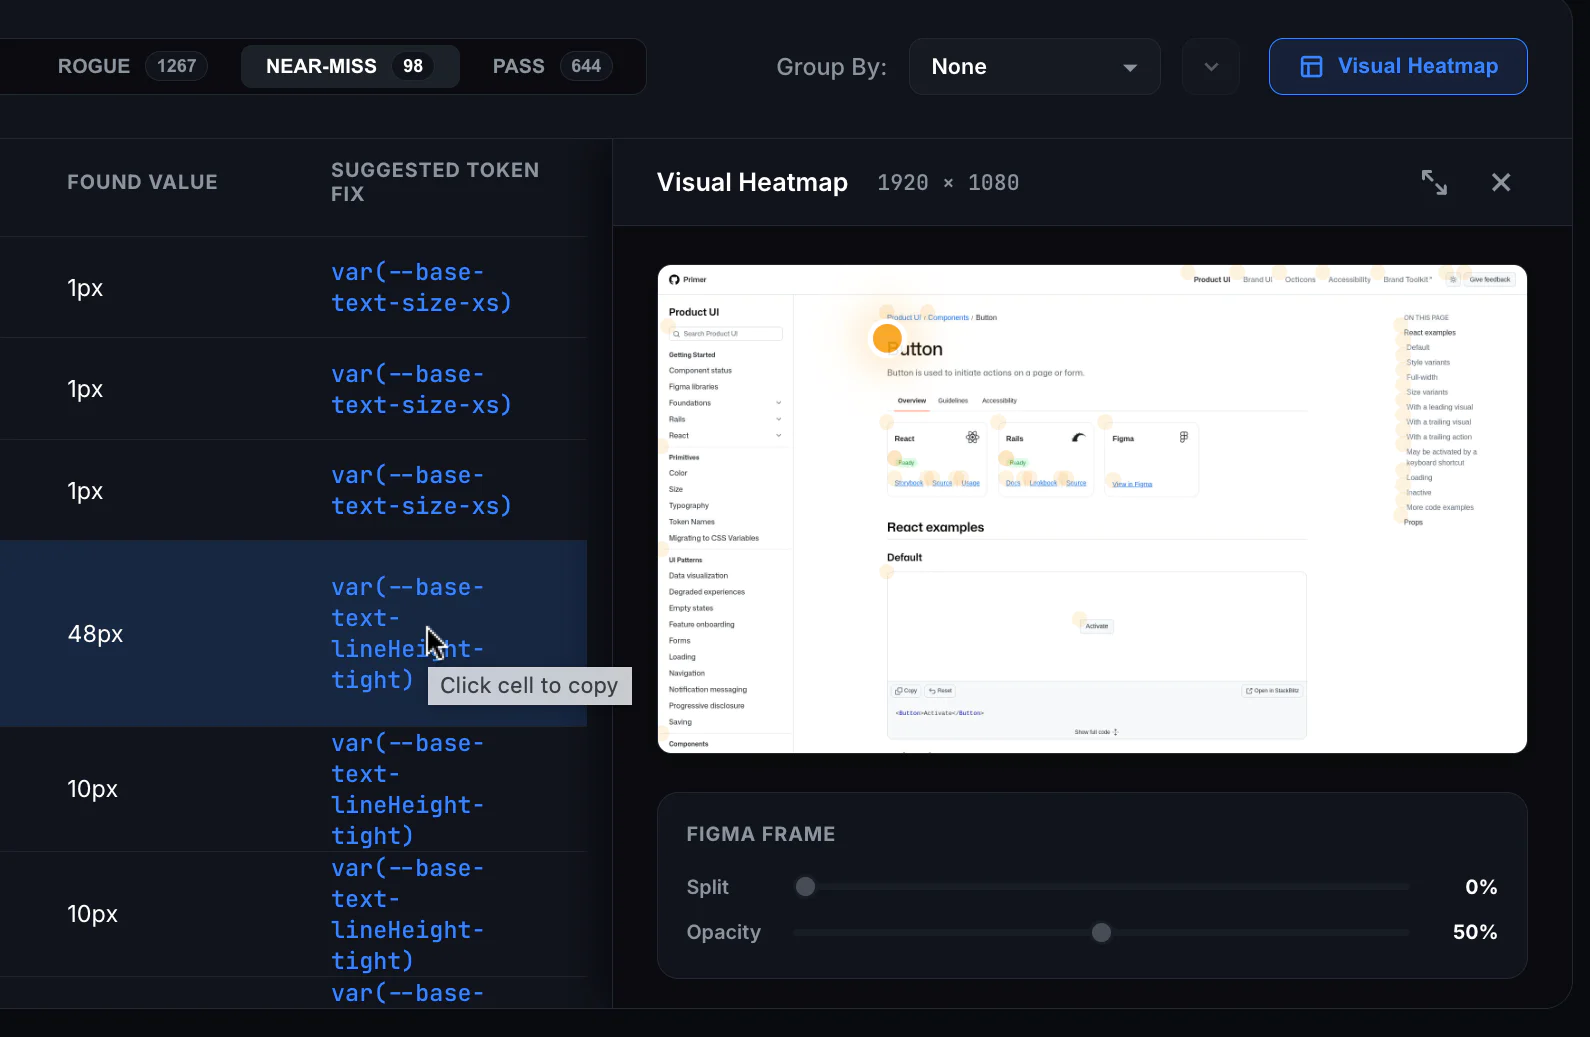Switch to the ROGUE tab
The width and height of the screenshot is (1590, 1037).
(132, 66)
